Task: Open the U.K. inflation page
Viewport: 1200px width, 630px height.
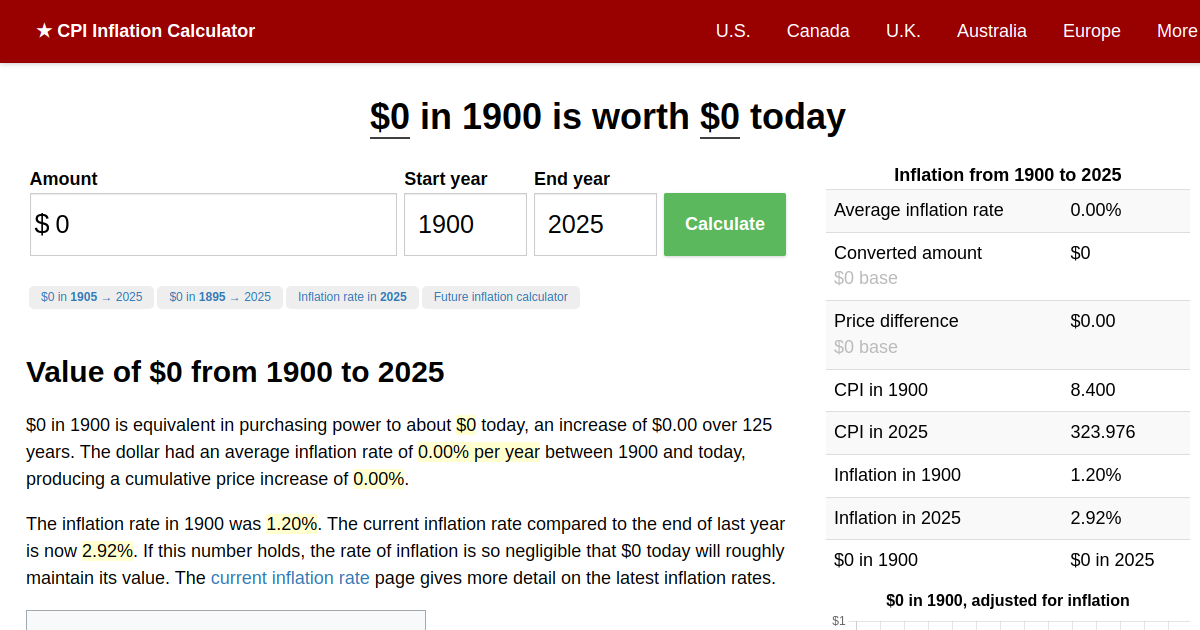Action: point(903,31)
